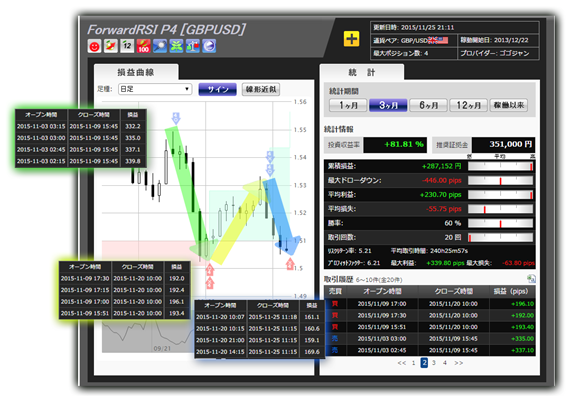Switch to the 統計 tab
Screen dimensions: 571x398
pos(362,72)
